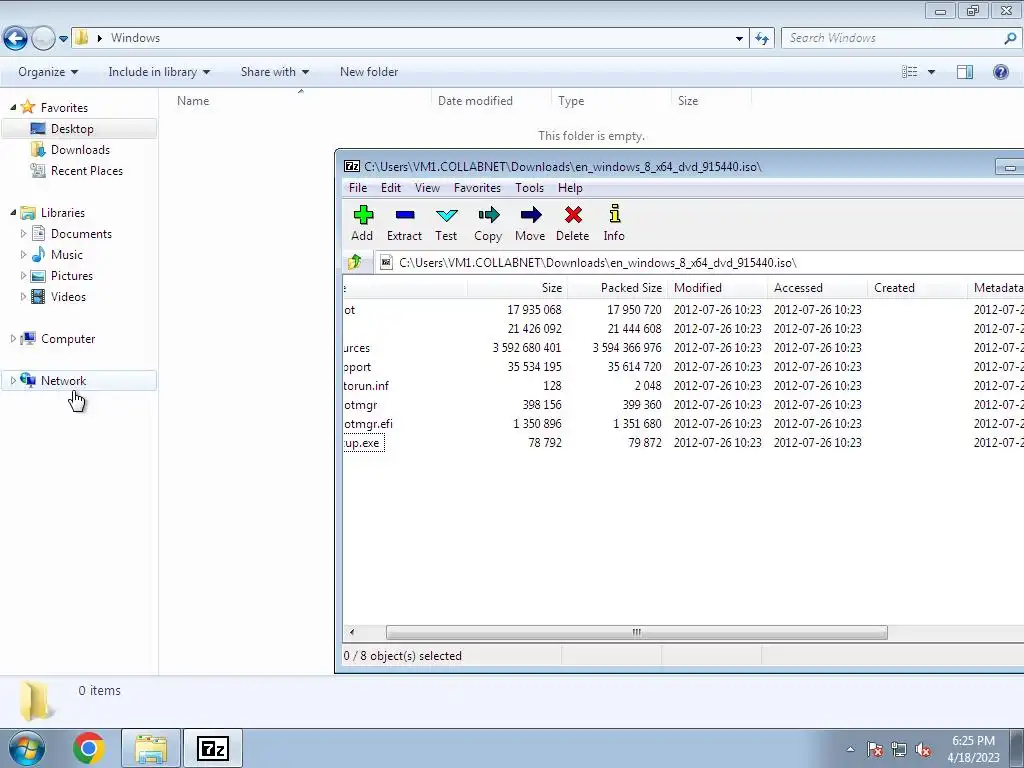Viewport: 1024px width, 768px height.
Task: Click the Move icon in 7-Zip toolbar
Action: [530, 223]
